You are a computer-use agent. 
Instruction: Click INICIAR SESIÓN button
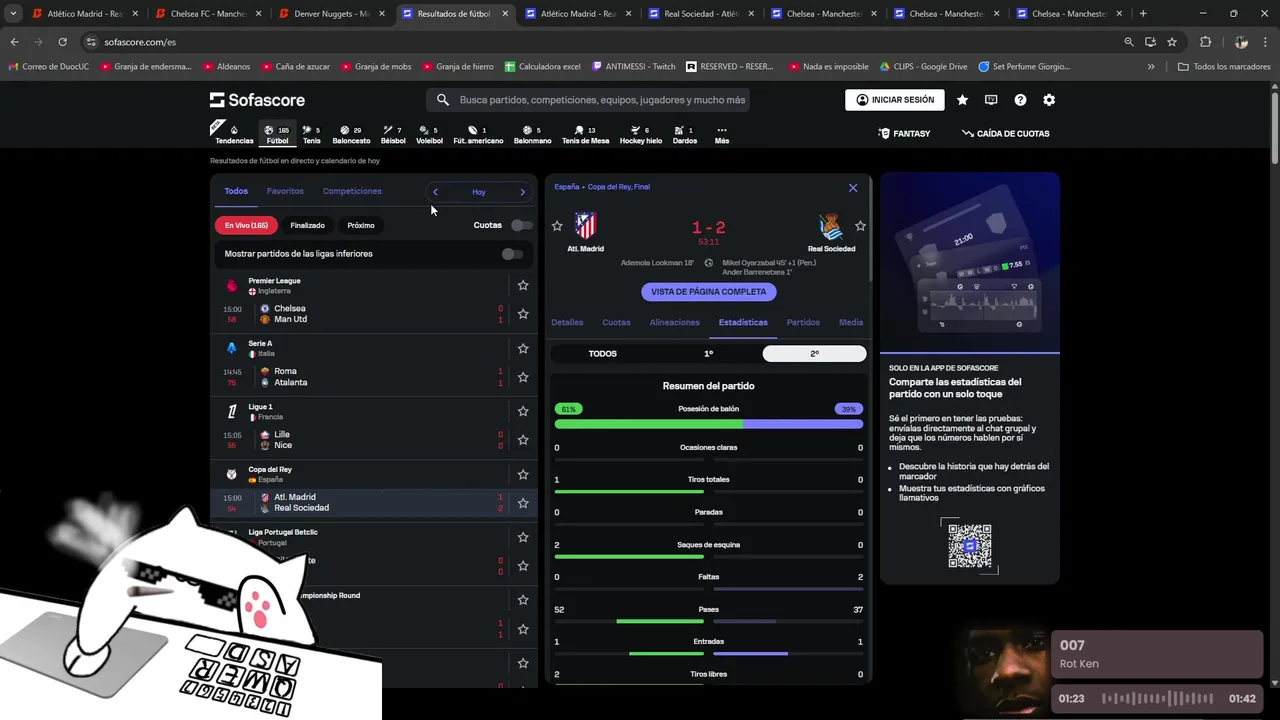click(x=895, y=100)
